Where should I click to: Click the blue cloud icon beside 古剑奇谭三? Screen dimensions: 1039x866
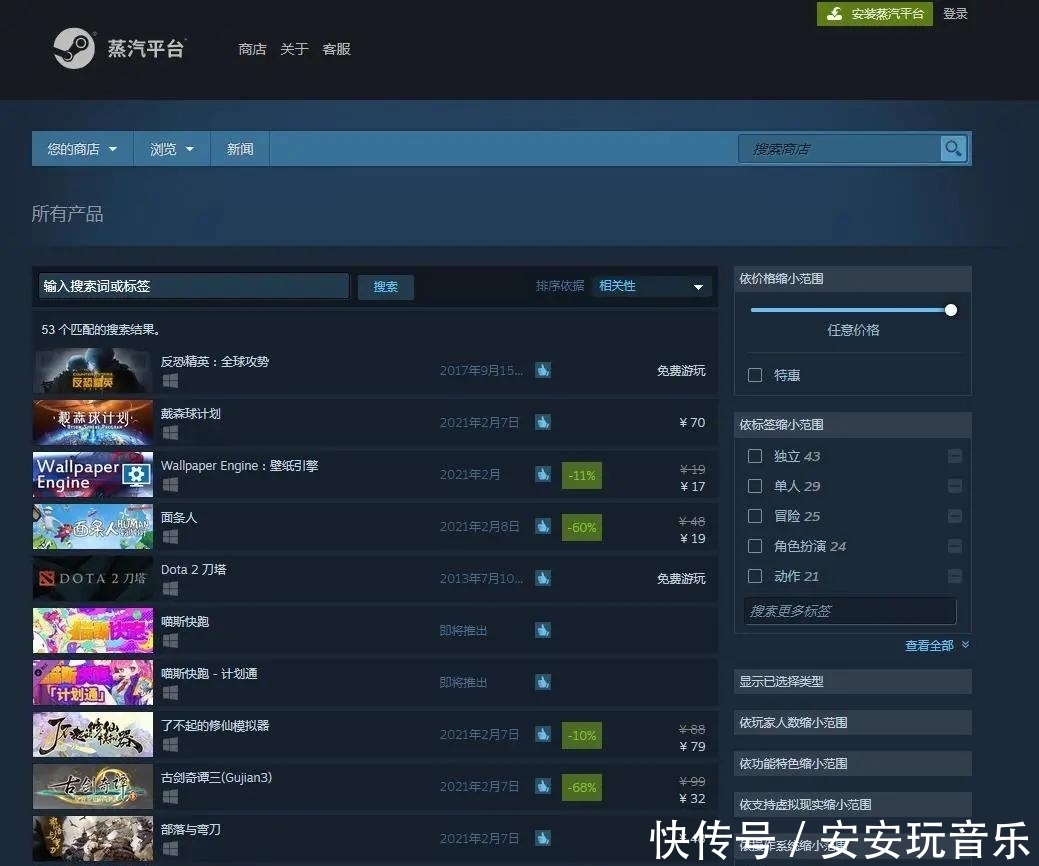[542, 786]
